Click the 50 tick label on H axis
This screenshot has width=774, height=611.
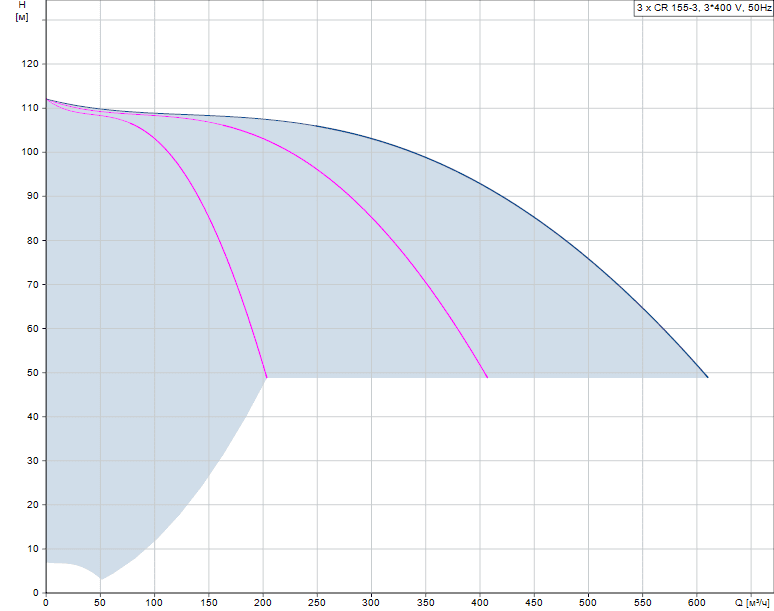(32, 373)
